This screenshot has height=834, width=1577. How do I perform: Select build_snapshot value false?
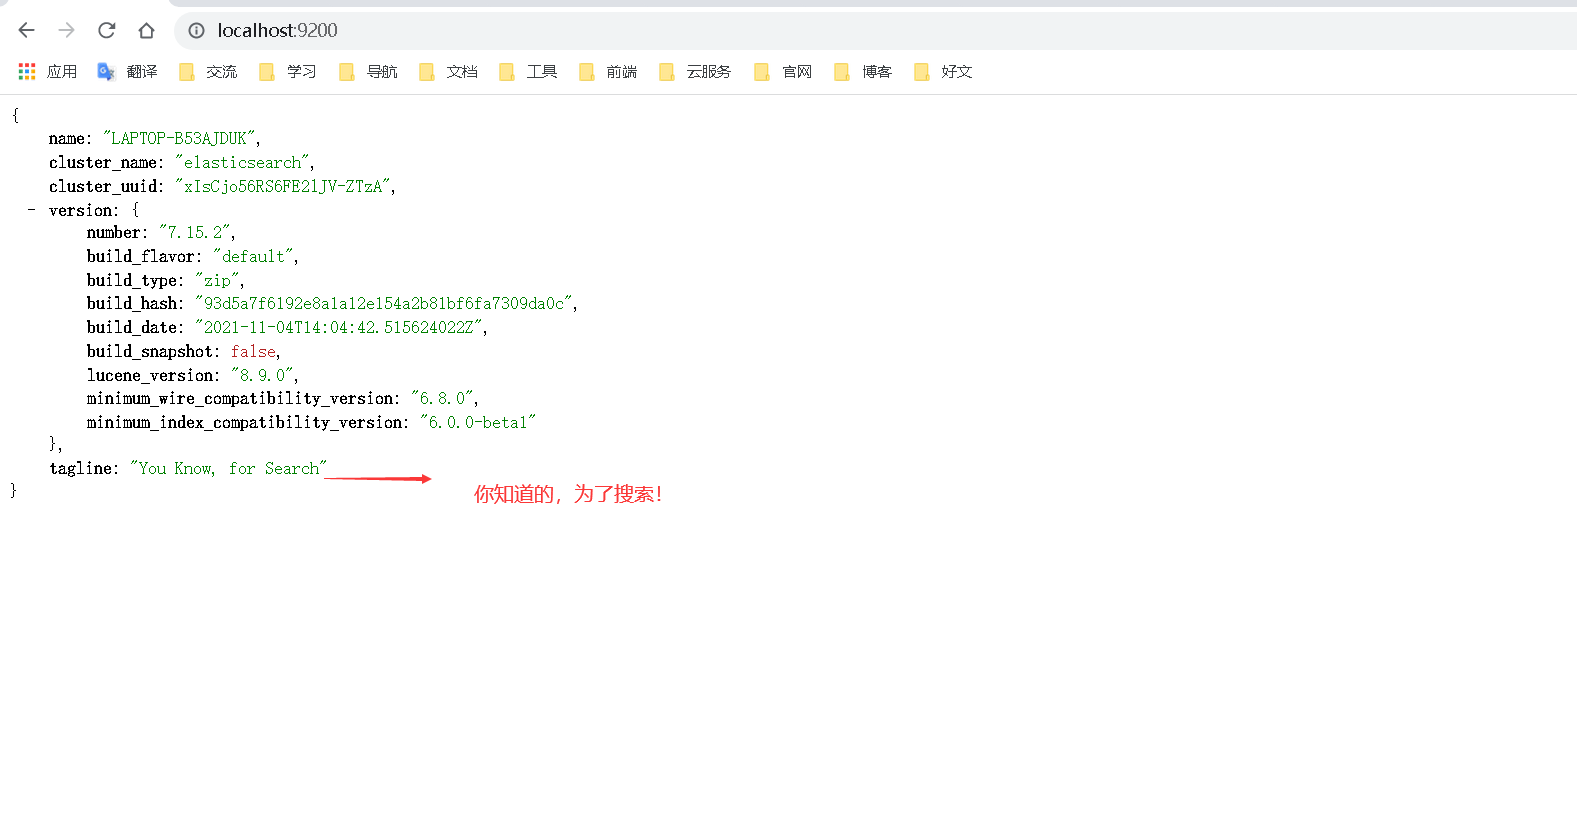click(x=253, y=351)
